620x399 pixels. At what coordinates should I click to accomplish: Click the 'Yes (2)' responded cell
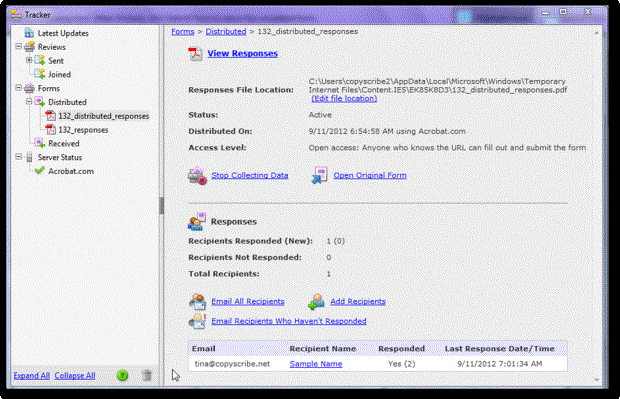(402, 364)
